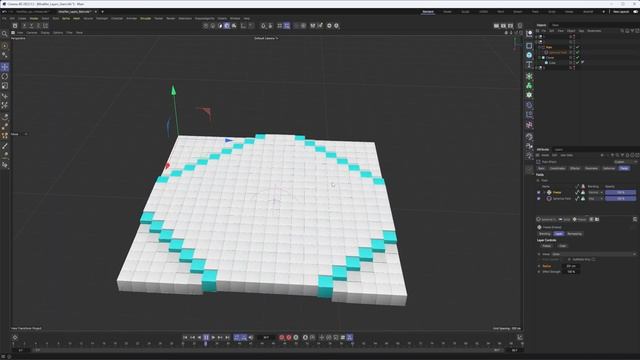Open the Takes tab in Object Manager
Viewport: 640px width, 360px height.
555,25
